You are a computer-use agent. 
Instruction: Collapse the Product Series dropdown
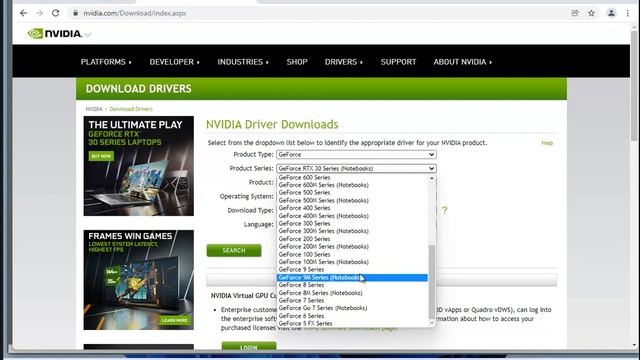click(356, 169)
